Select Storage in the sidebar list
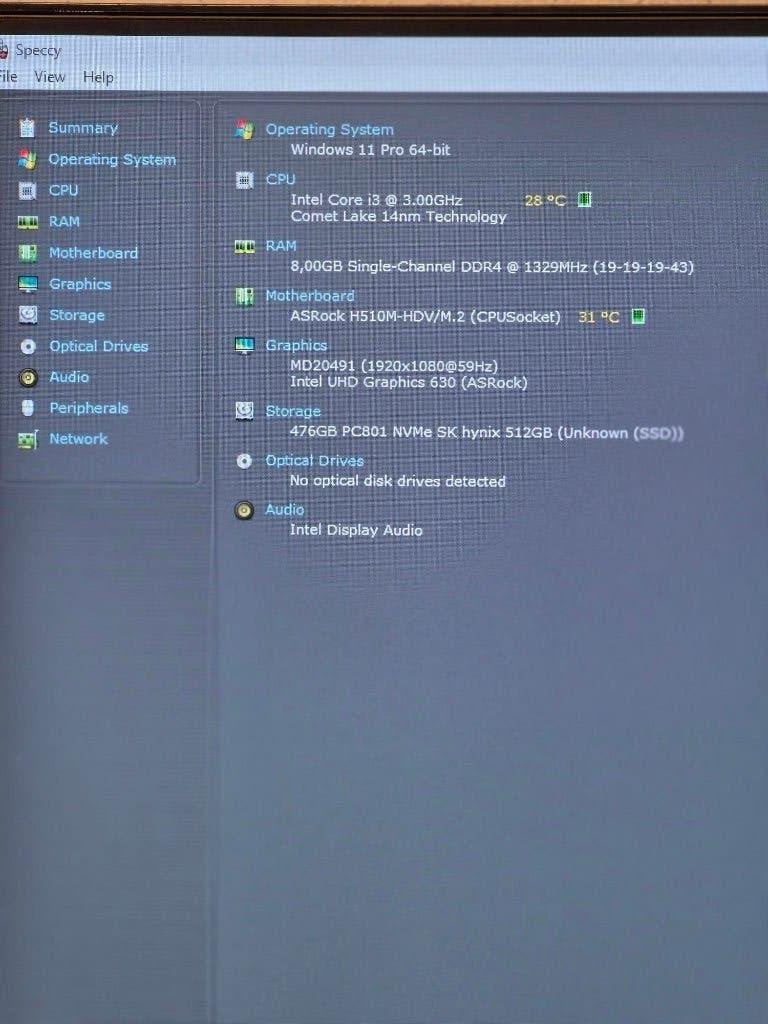Image resolution: width=768 pixels, height=1024 pixels. [77, 315]
